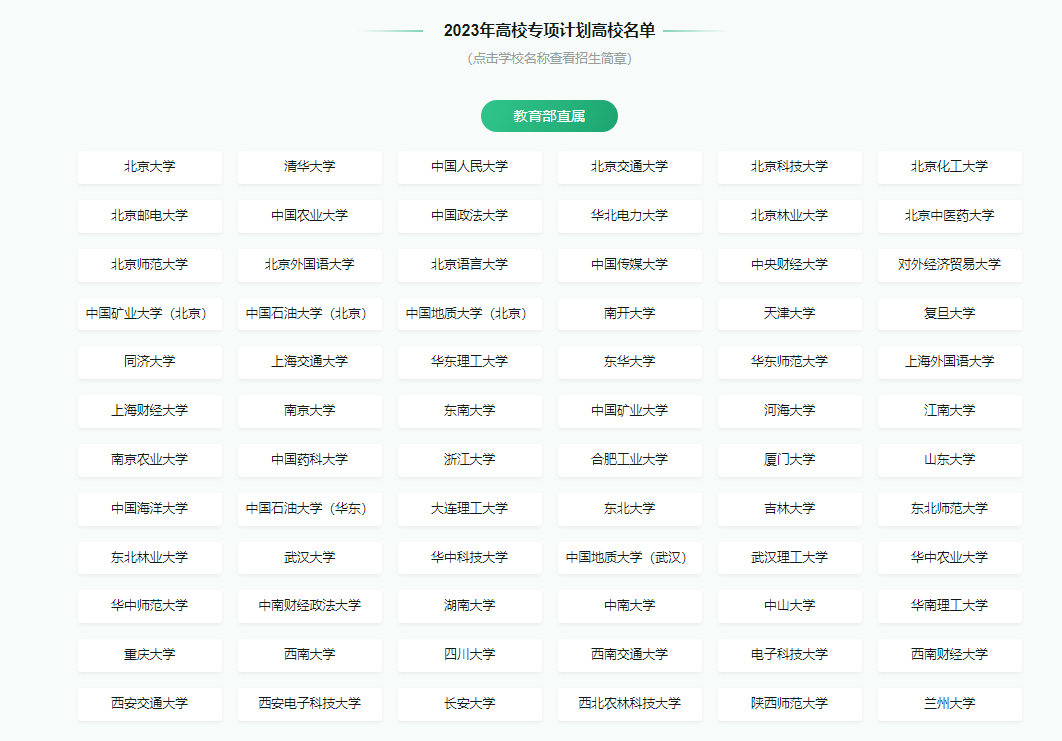The width and height of the screenshot is (1062, 741).
Task: Open 华北电力大学 link
Action: [629, 215]
